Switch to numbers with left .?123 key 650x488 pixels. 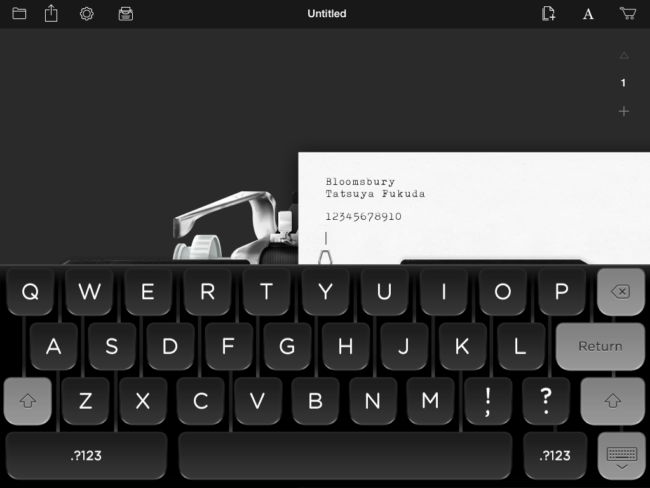[x=86, y=456]
